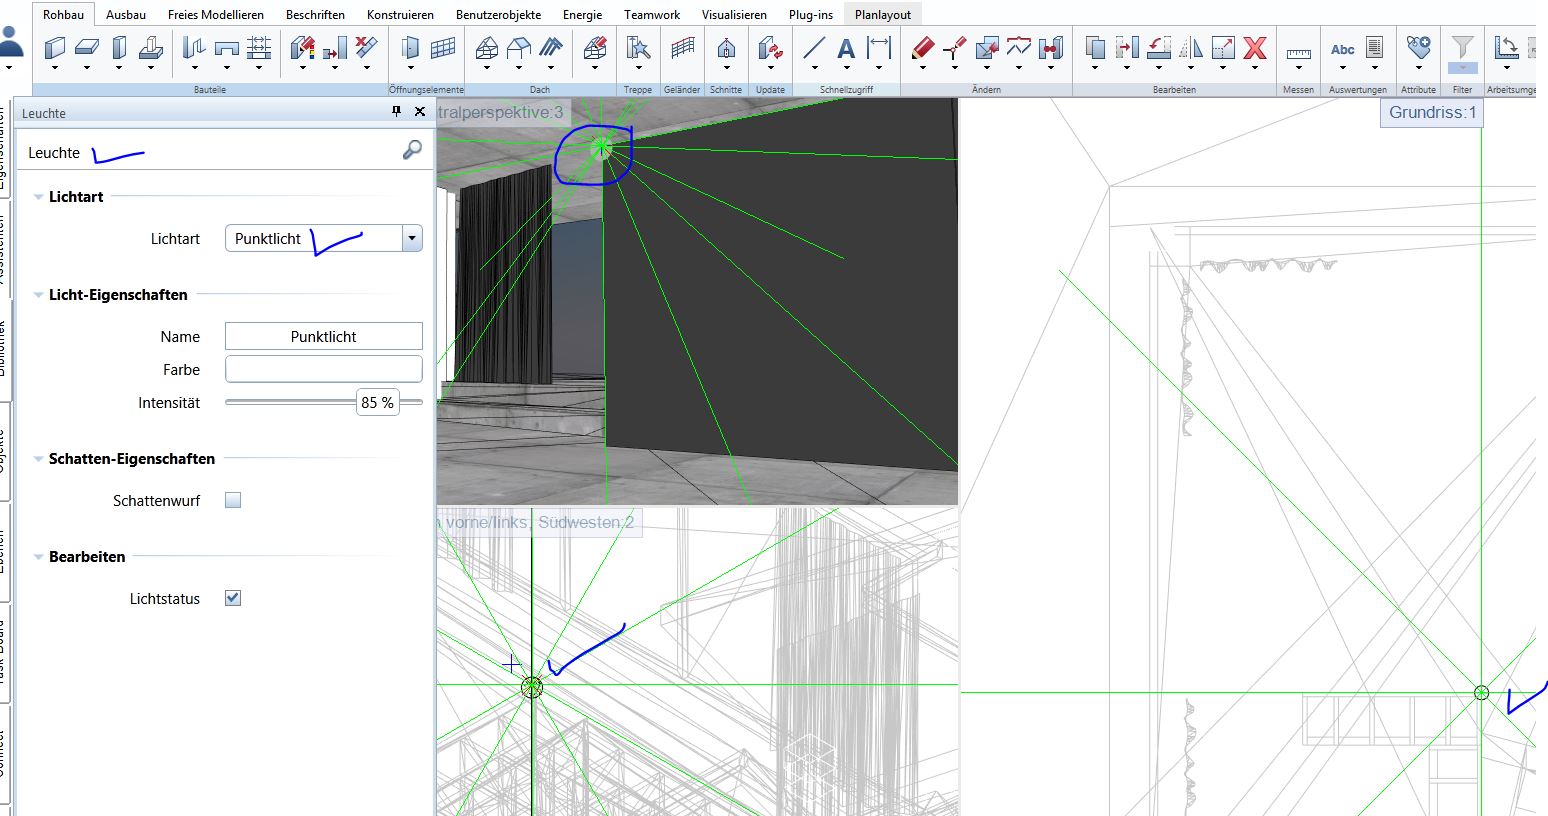Select the line tool in Schnellzugriff
1548x816 pixels.
pos(814,47)
